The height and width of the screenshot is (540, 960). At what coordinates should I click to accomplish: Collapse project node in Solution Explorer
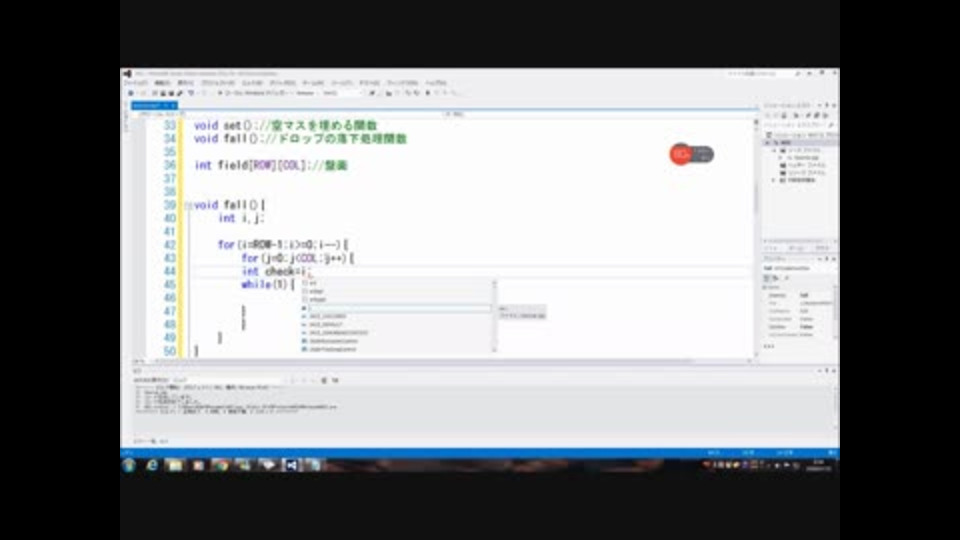(768, 143)
